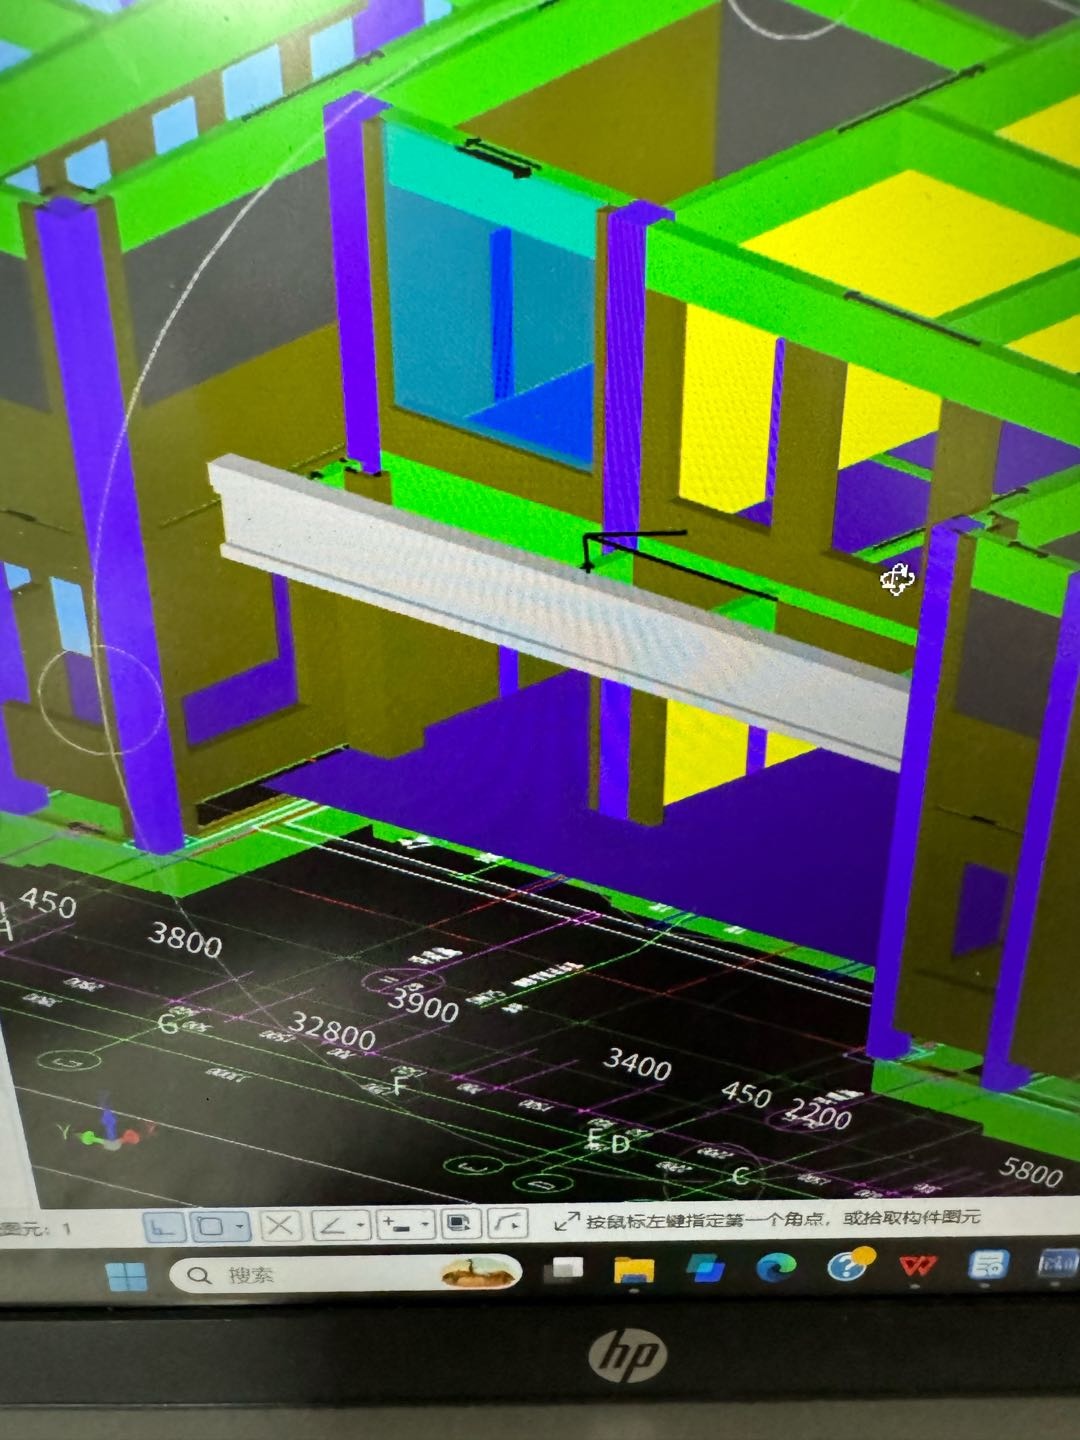Screen dimensions: 1080x1440
Task: Toggle the cross intersection snap icon
Action: [x=280, y=1226]
